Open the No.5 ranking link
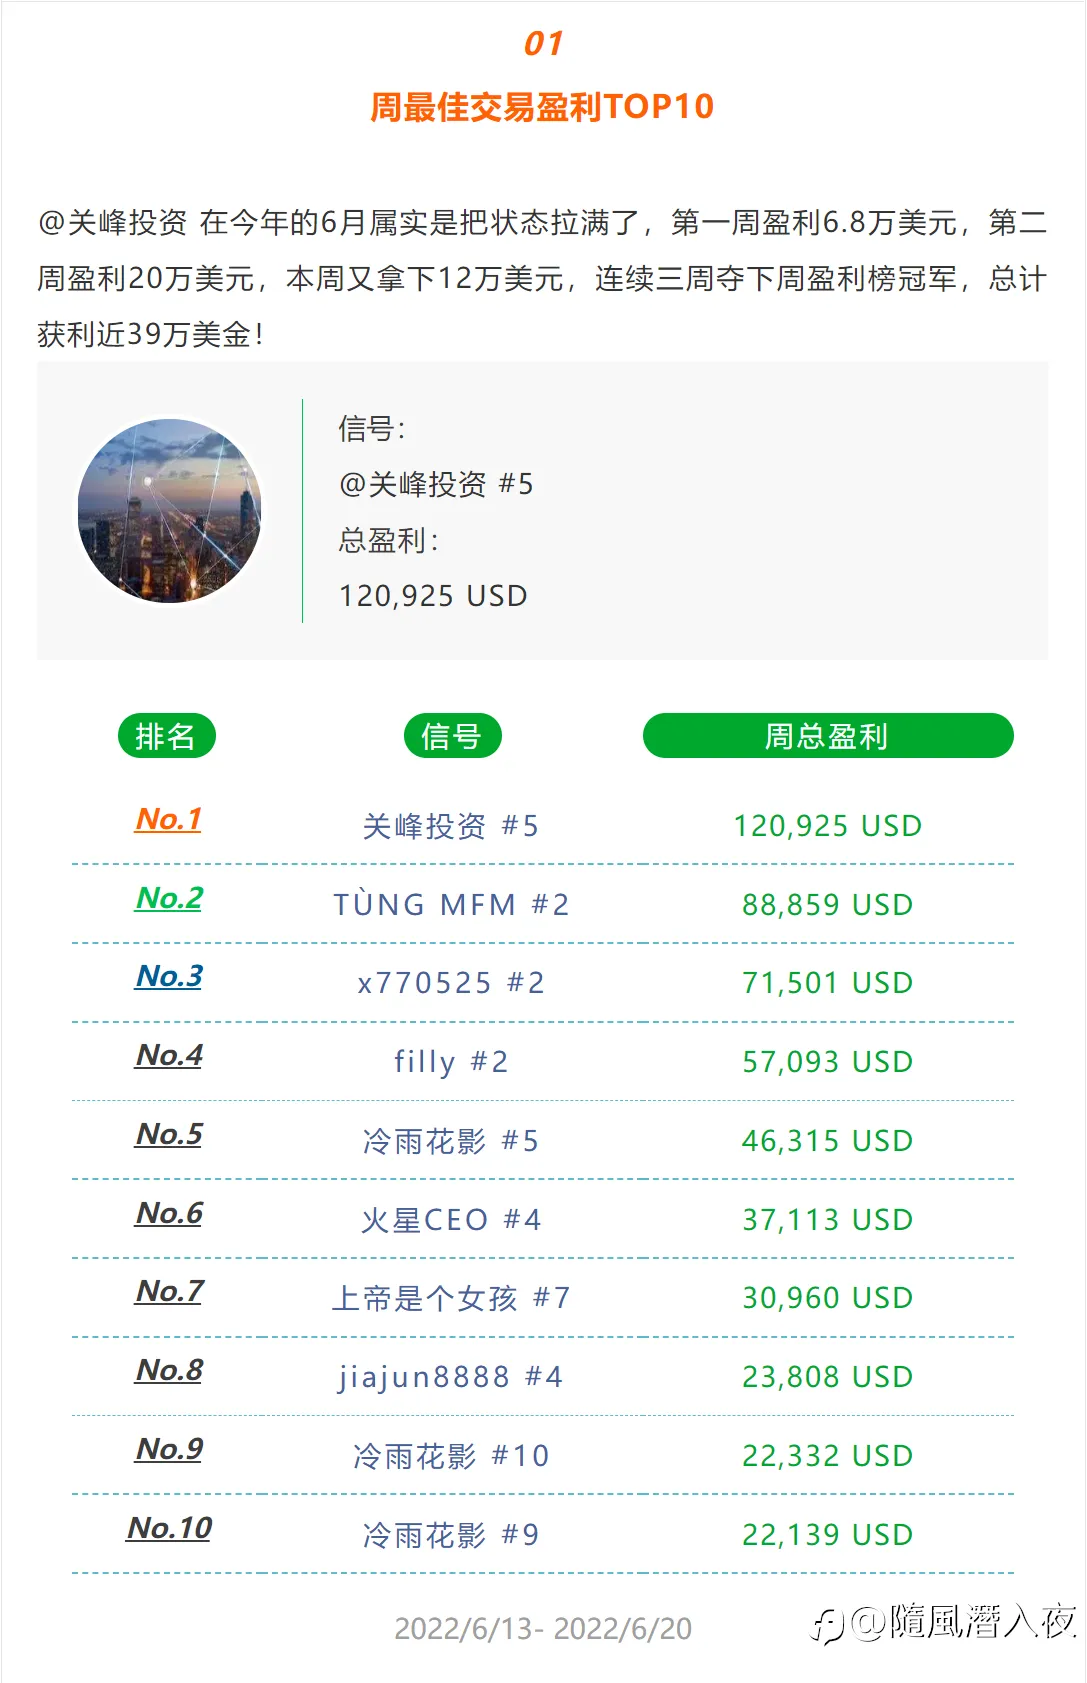This screenshot has height=1683, width=1087. tap(169, 1134)
